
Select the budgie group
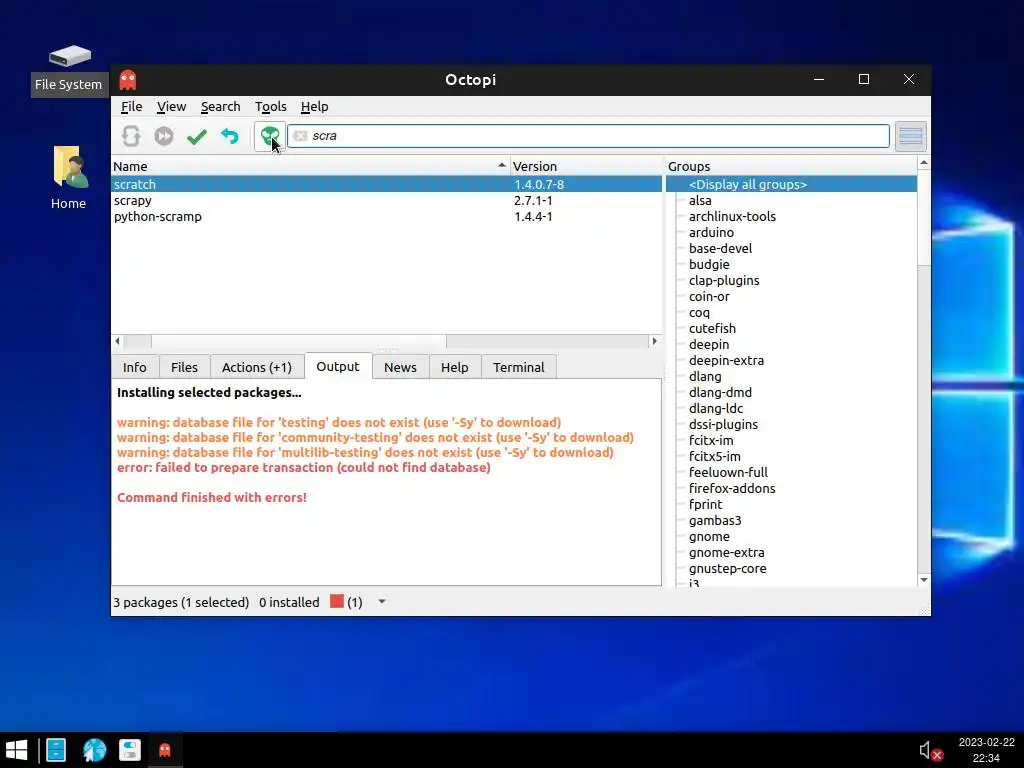click(x=709, y=264)
